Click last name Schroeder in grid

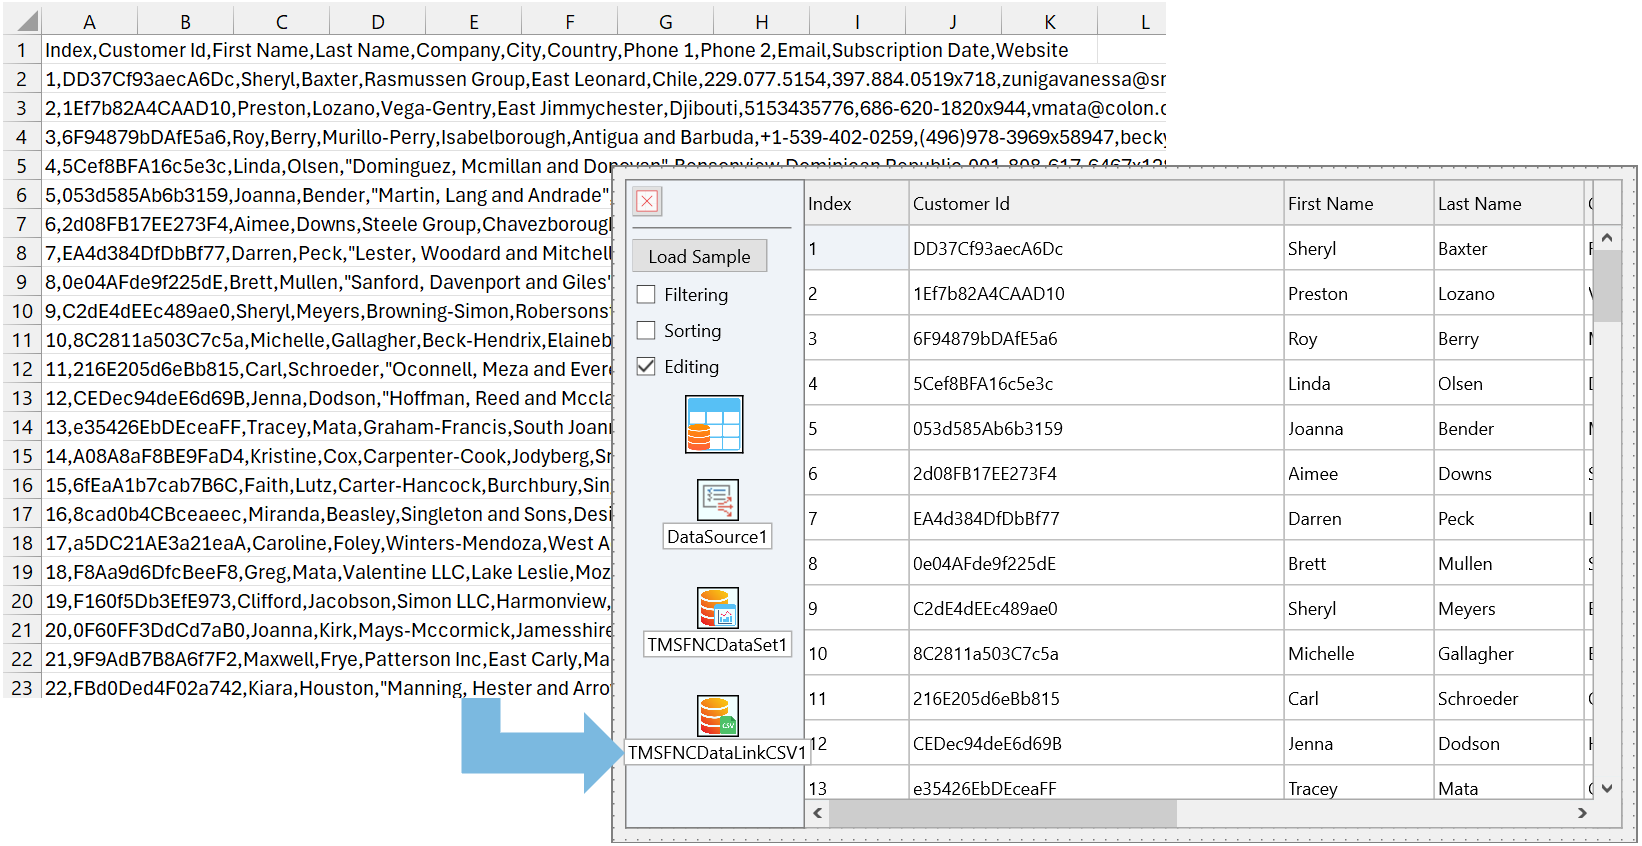tap(1508, 698)
